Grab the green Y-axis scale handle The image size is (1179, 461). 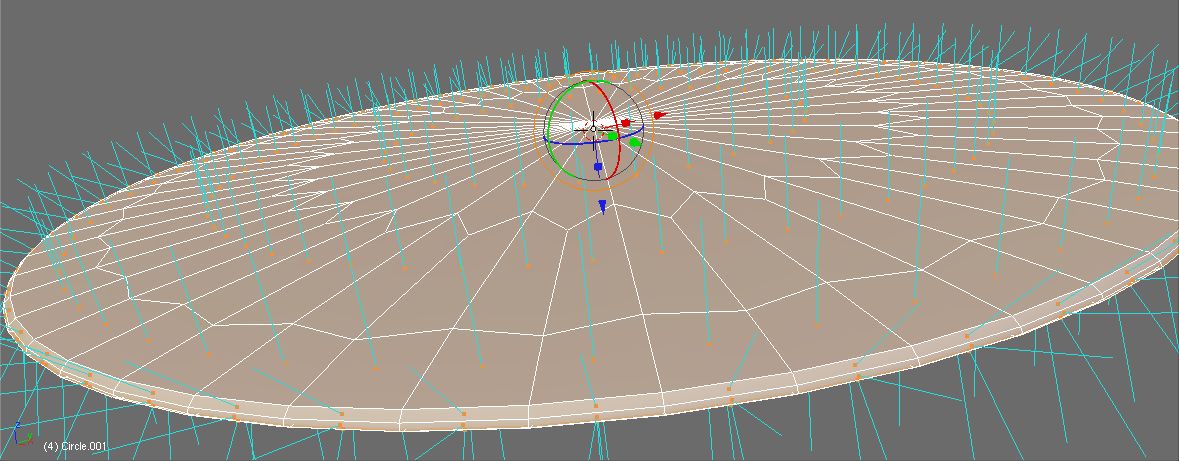612,135
